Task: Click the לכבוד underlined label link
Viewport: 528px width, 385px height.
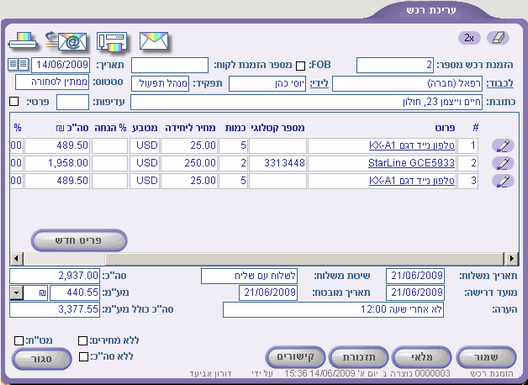Action: [x=500, y=84]
